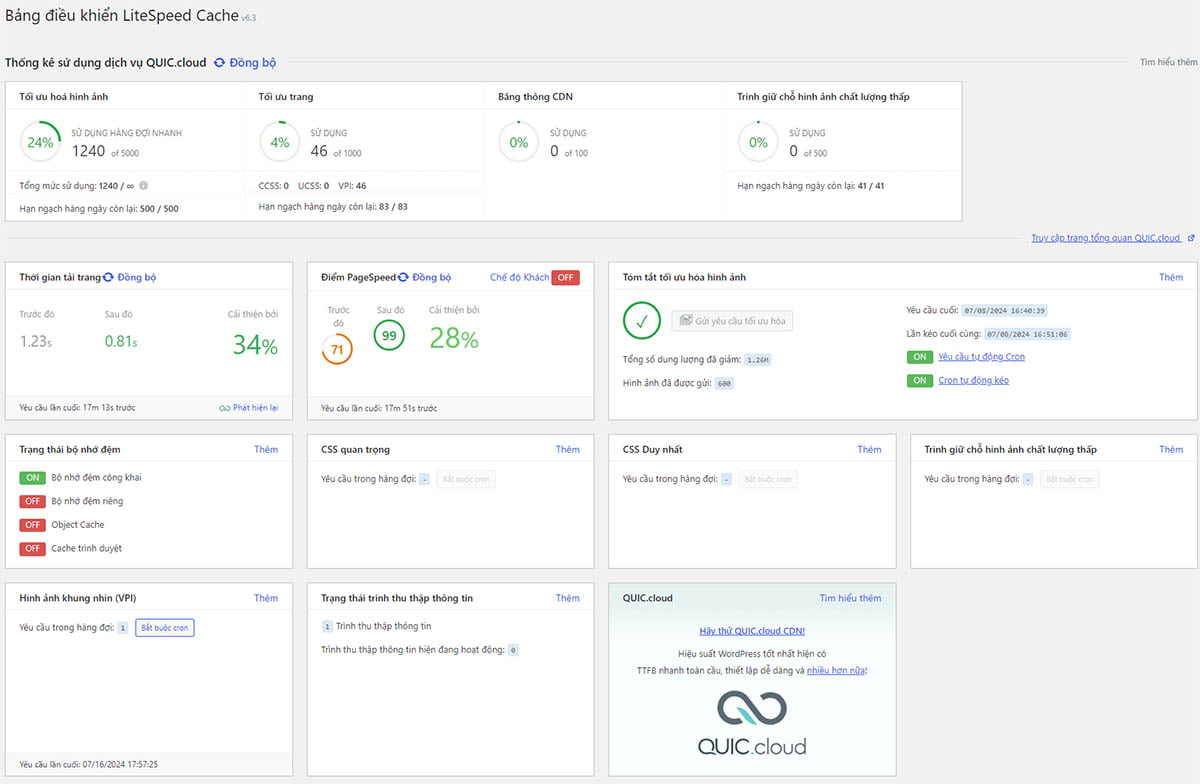Click Đồng bộ link for QUIC.cloud statistics
This screenshot has height=784, width=1200.
click(253, 63)
